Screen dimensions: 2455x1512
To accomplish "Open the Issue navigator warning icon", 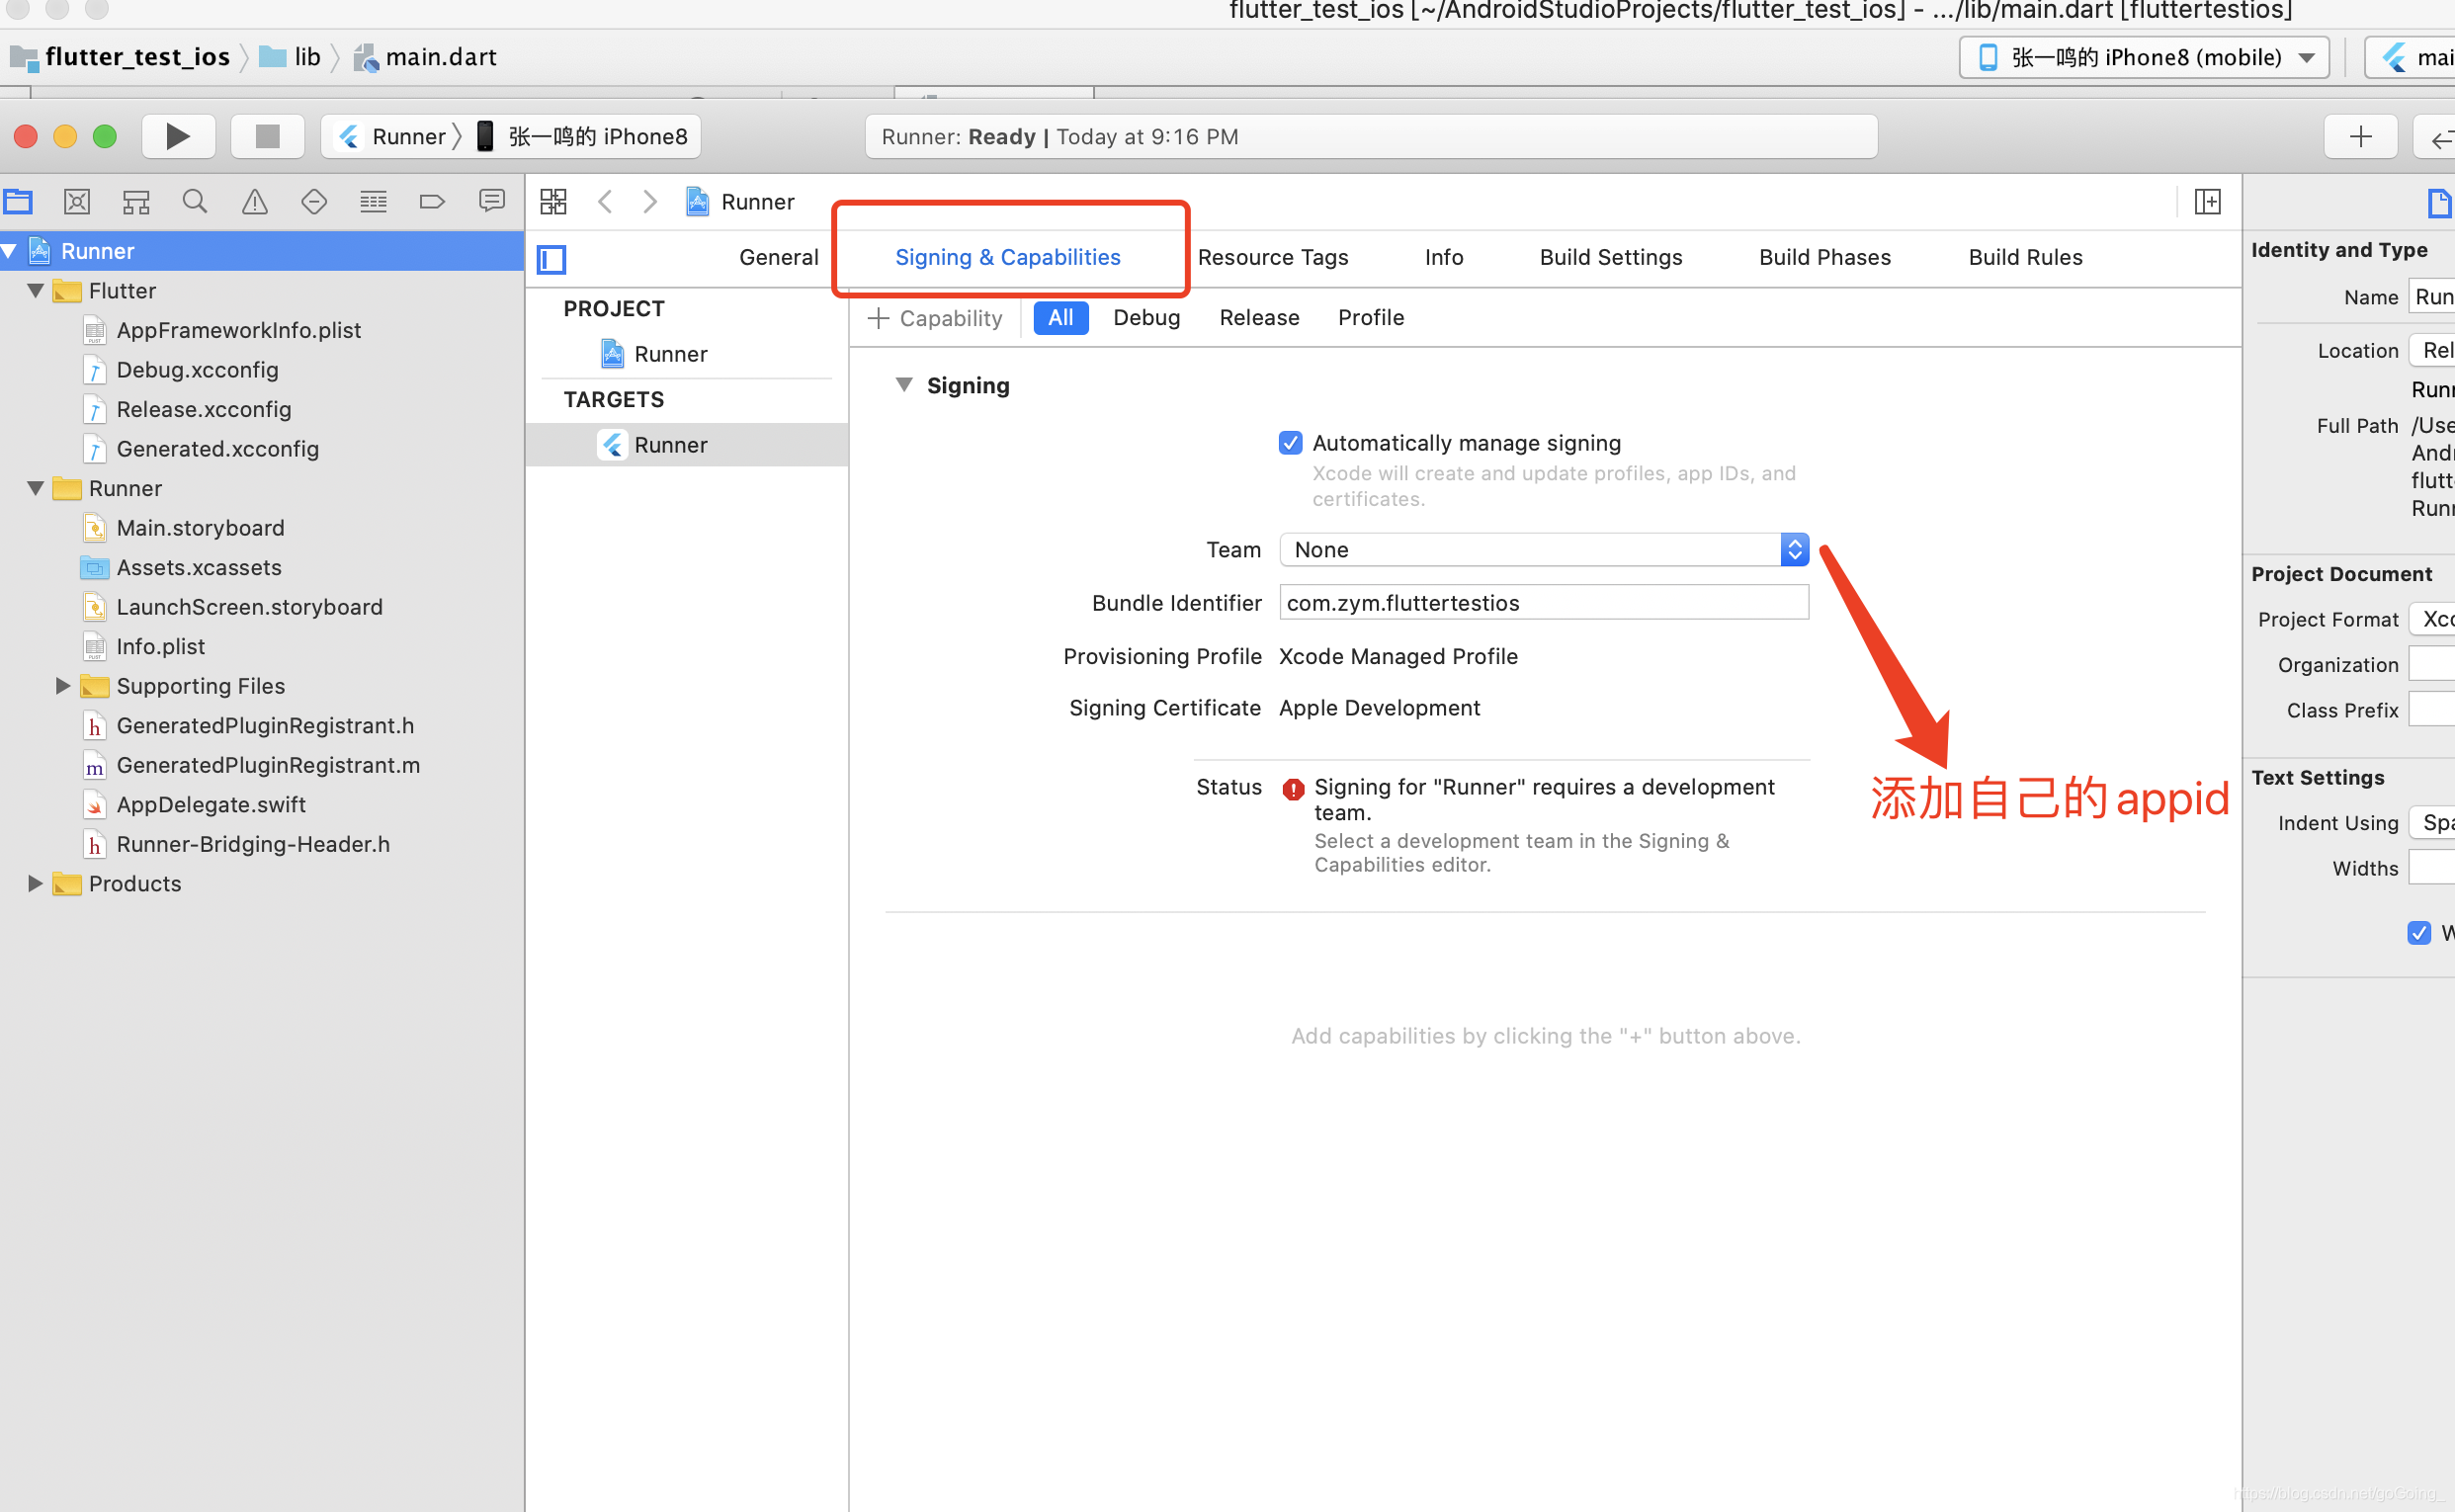I will [255, 202].
